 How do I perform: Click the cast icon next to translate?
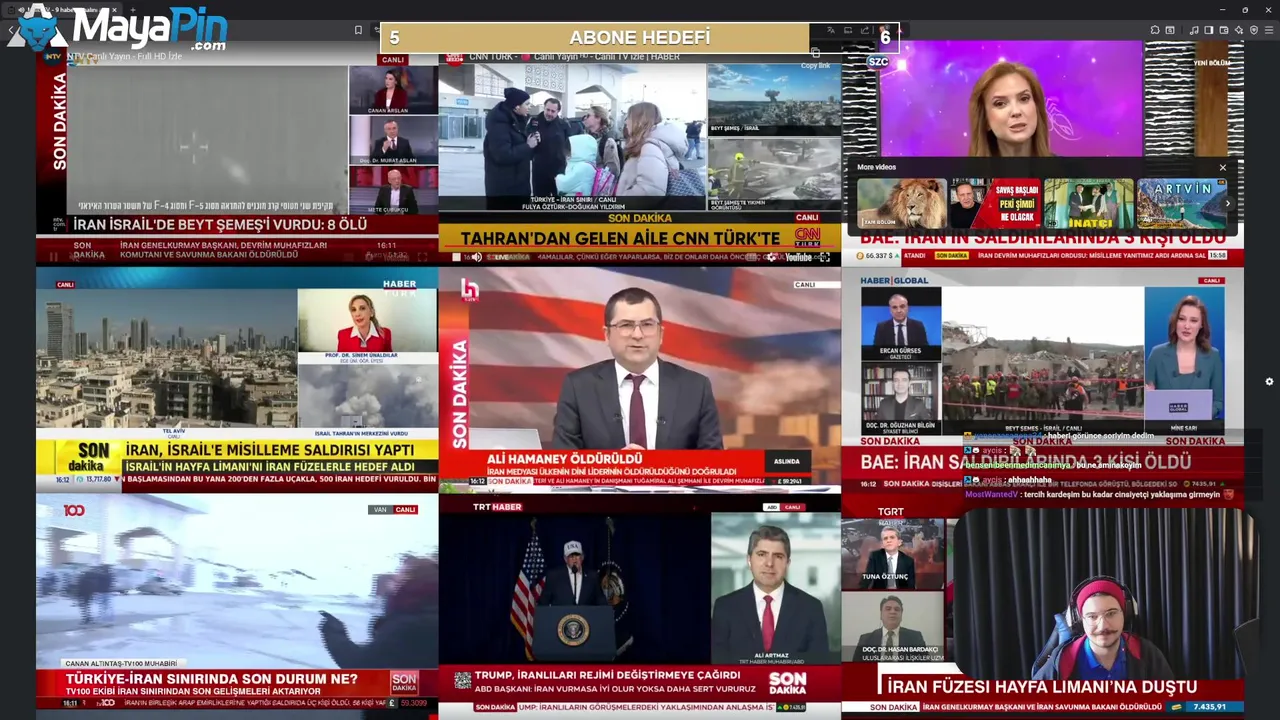[x=848, y=30]
